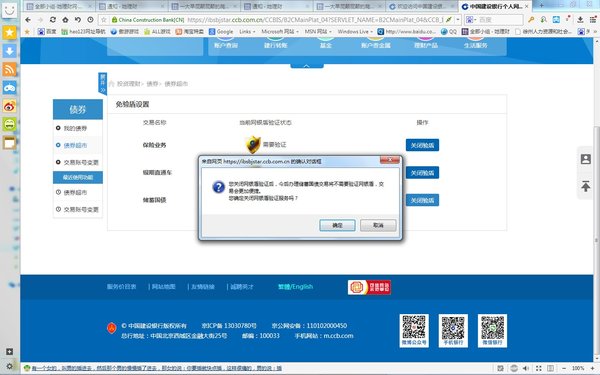600x375 pixels.
Task: Expand the MSN 网站 bookmark folder
Action: tap(318, 32)
